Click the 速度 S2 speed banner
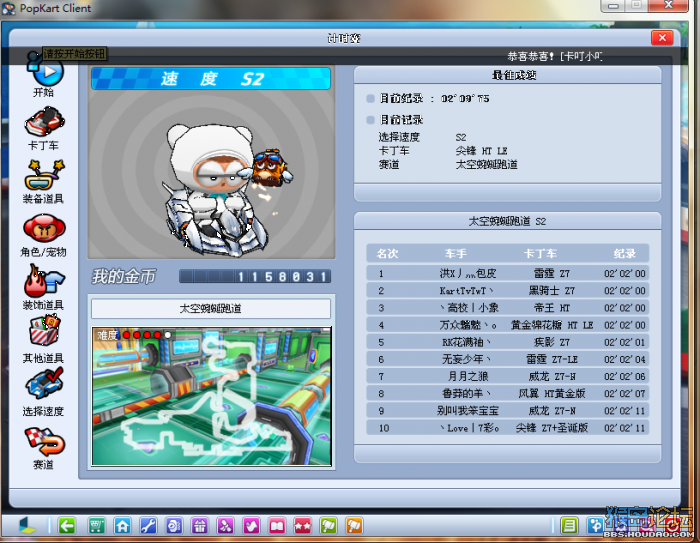 (211, 79)
